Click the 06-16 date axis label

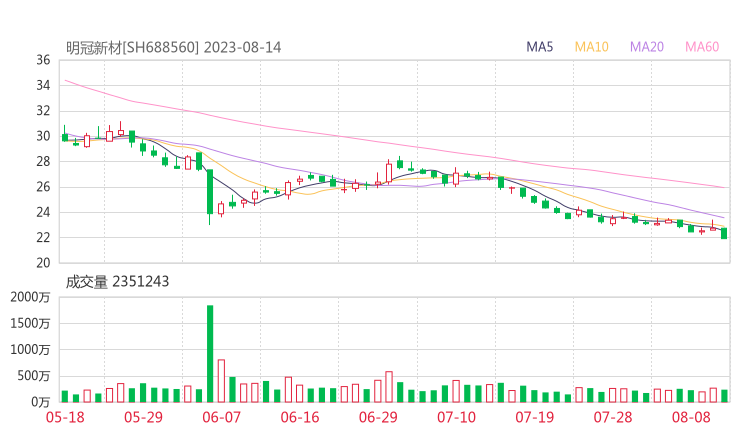click(300, 417)
